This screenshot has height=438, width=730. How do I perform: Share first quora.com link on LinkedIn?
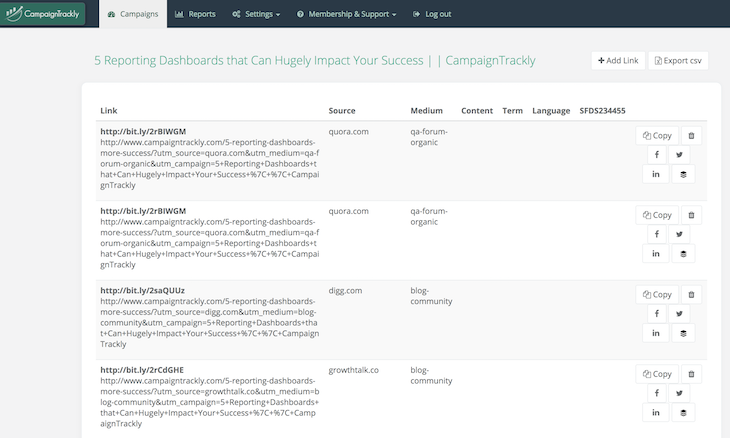[656, 175]
